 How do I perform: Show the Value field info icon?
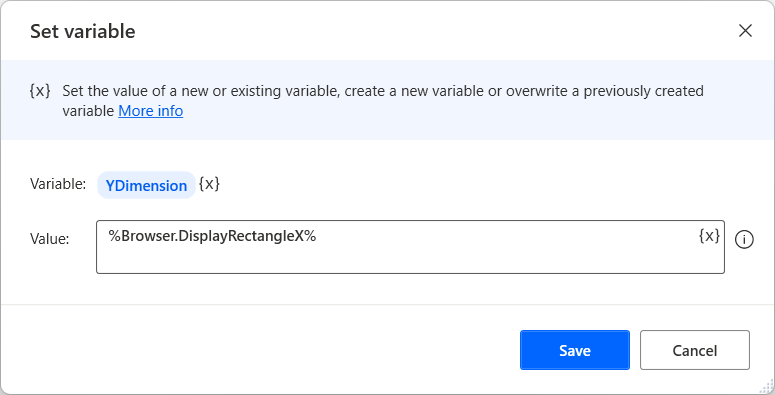point(744,240)
